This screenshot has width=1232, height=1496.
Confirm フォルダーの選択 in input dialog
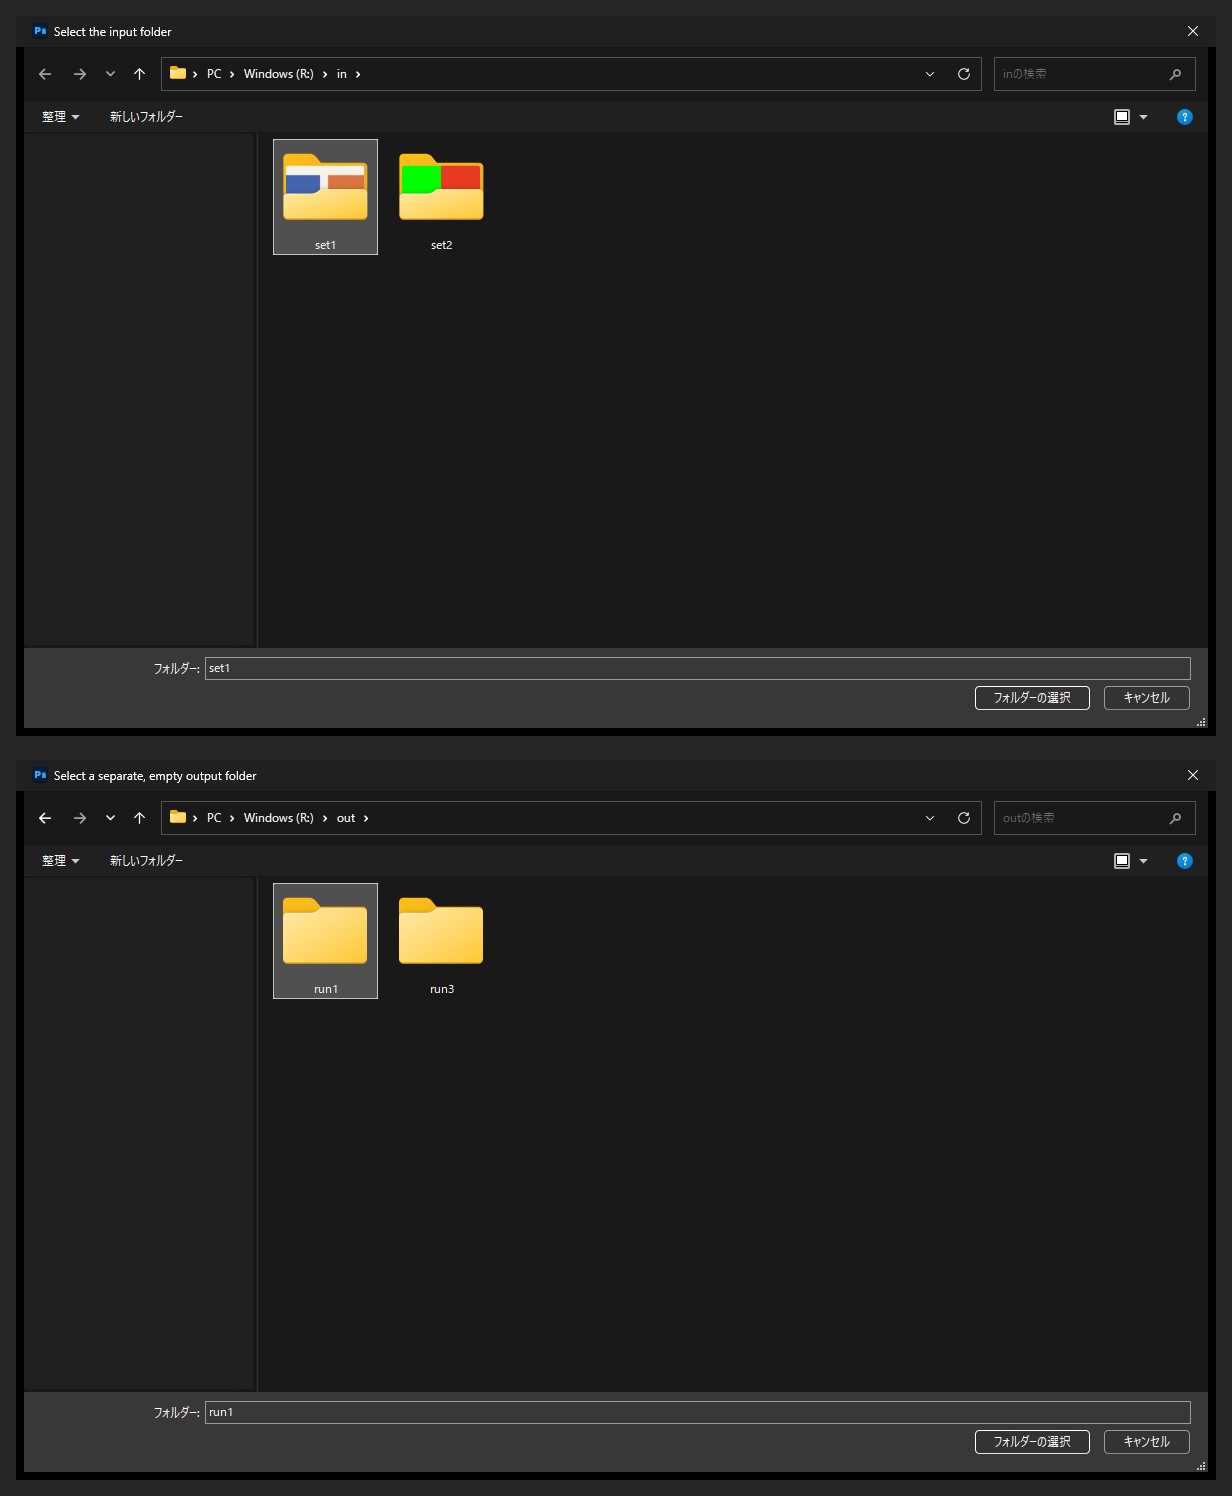[1032, 698]
